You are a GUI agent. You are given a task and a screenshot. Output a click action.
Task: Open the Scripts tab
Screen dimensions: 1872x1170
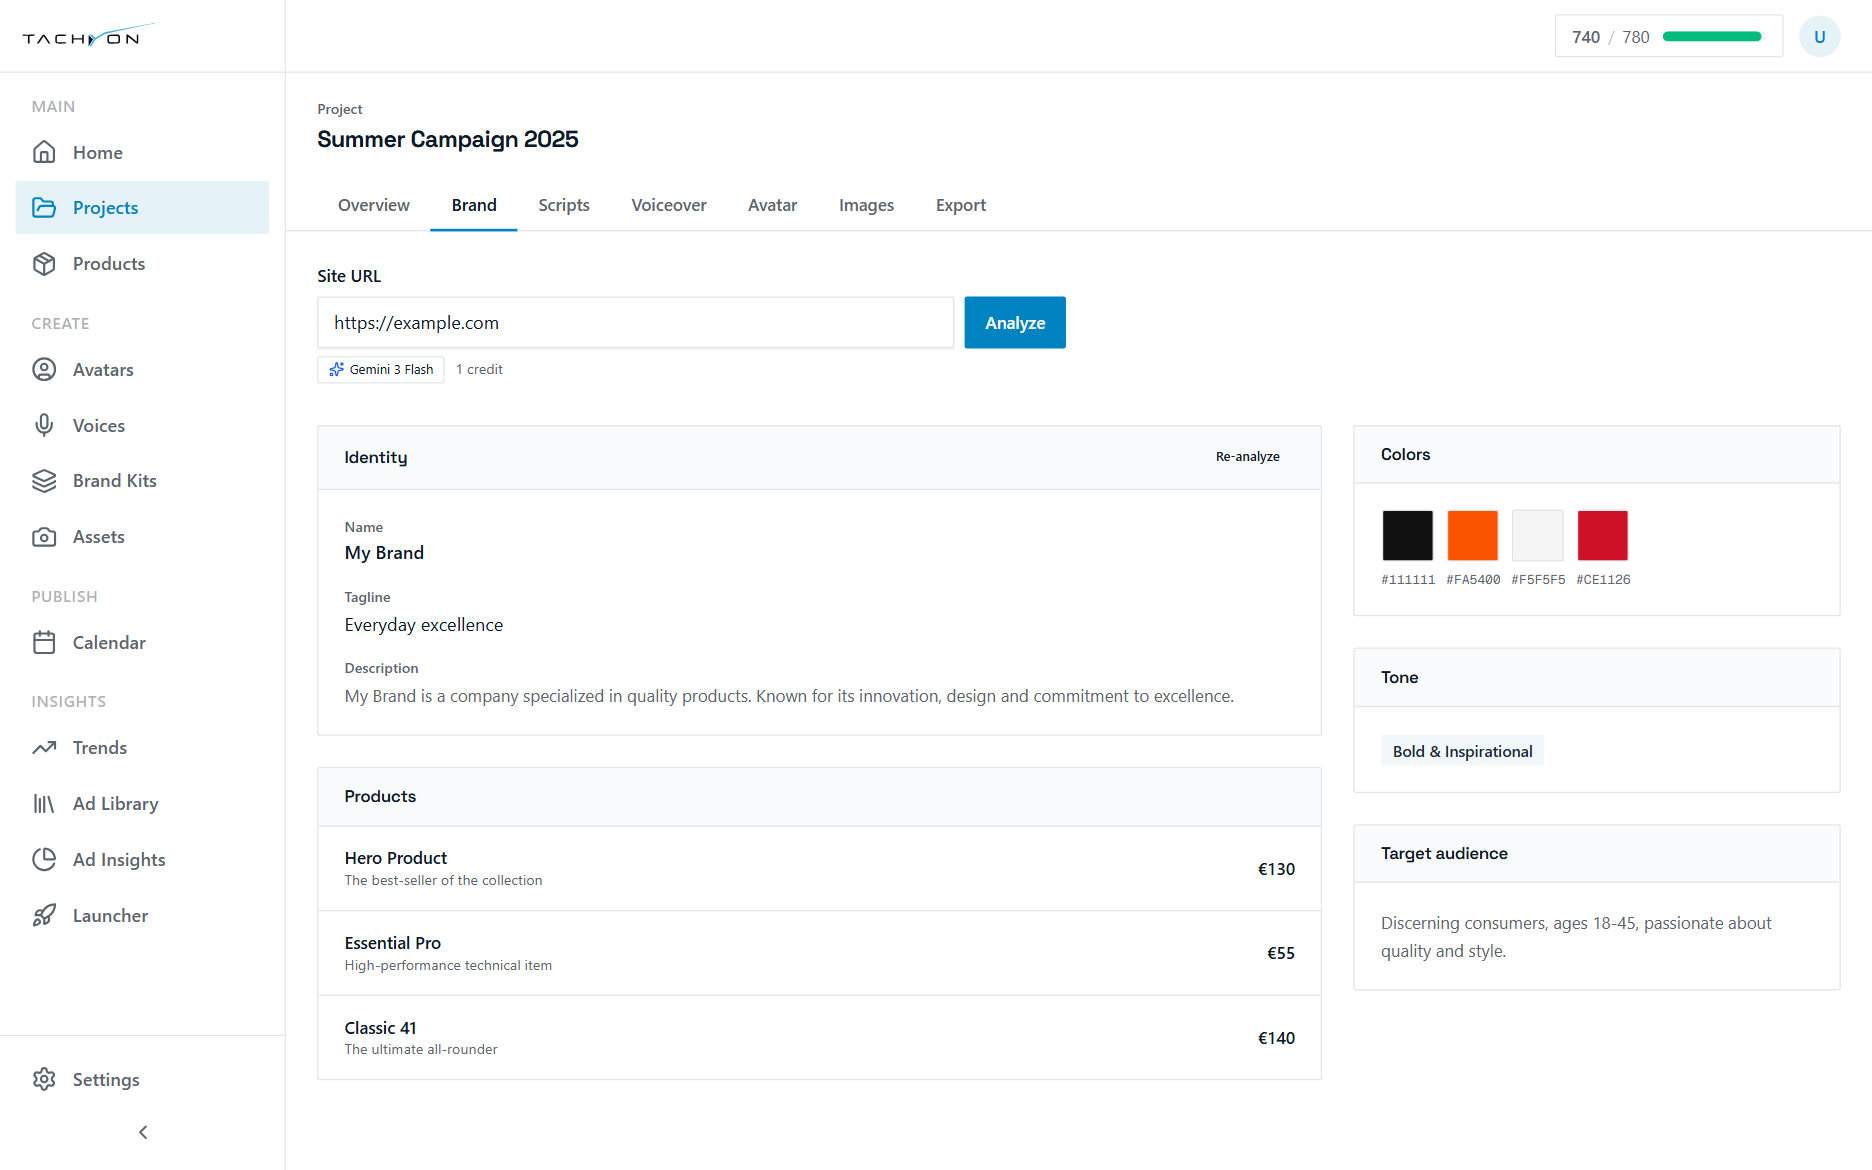pos(564,205)
